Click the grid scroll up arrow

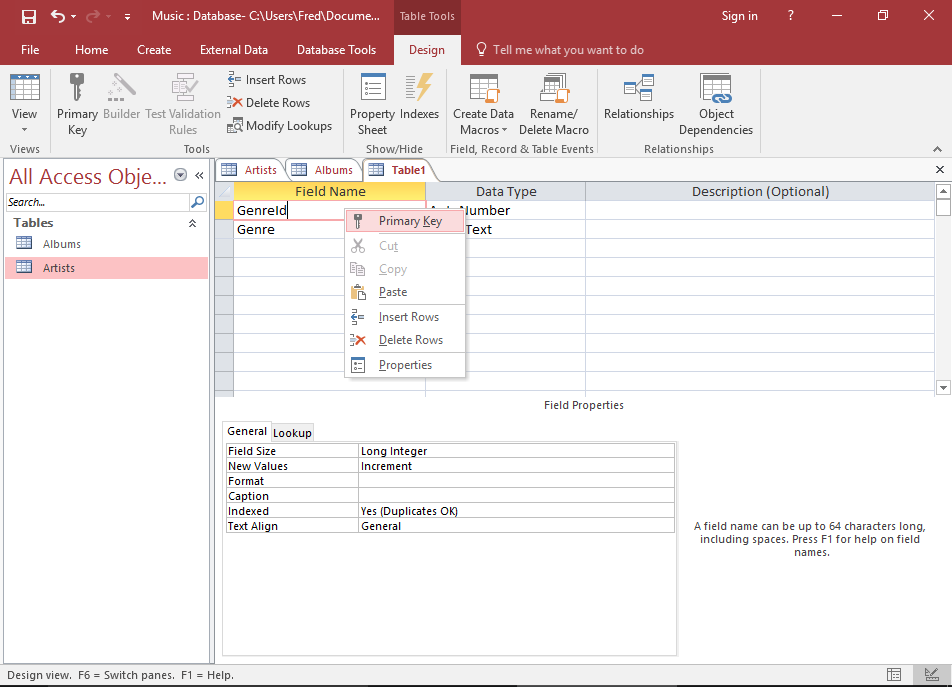[x=943, y=191]
